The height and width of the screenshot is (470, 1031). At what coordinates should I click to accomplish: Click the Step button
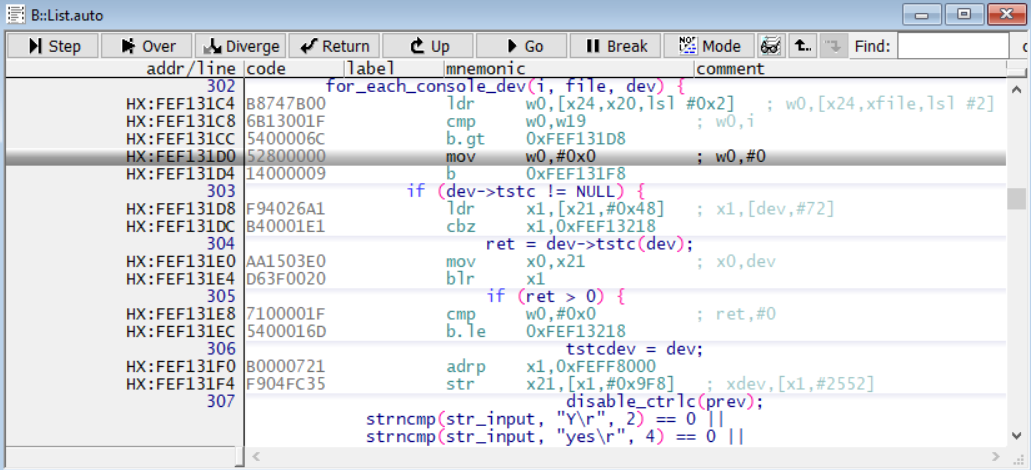pos(53,46)
